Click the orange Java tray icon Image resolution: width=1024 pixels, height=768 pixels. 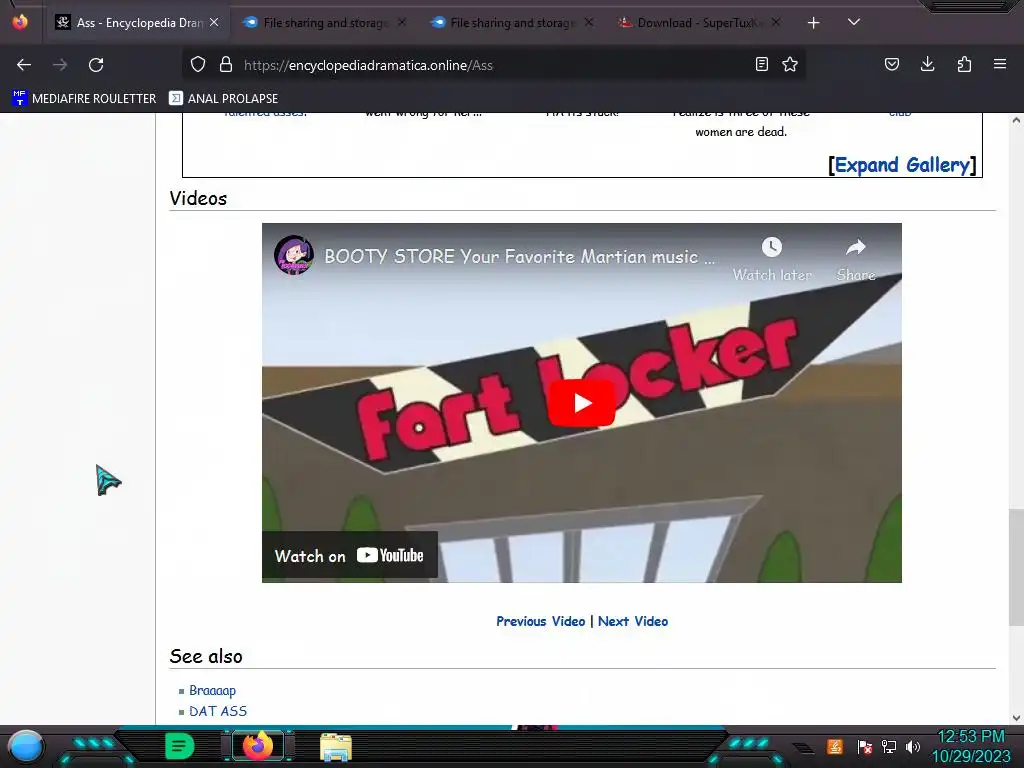point(835,746)
